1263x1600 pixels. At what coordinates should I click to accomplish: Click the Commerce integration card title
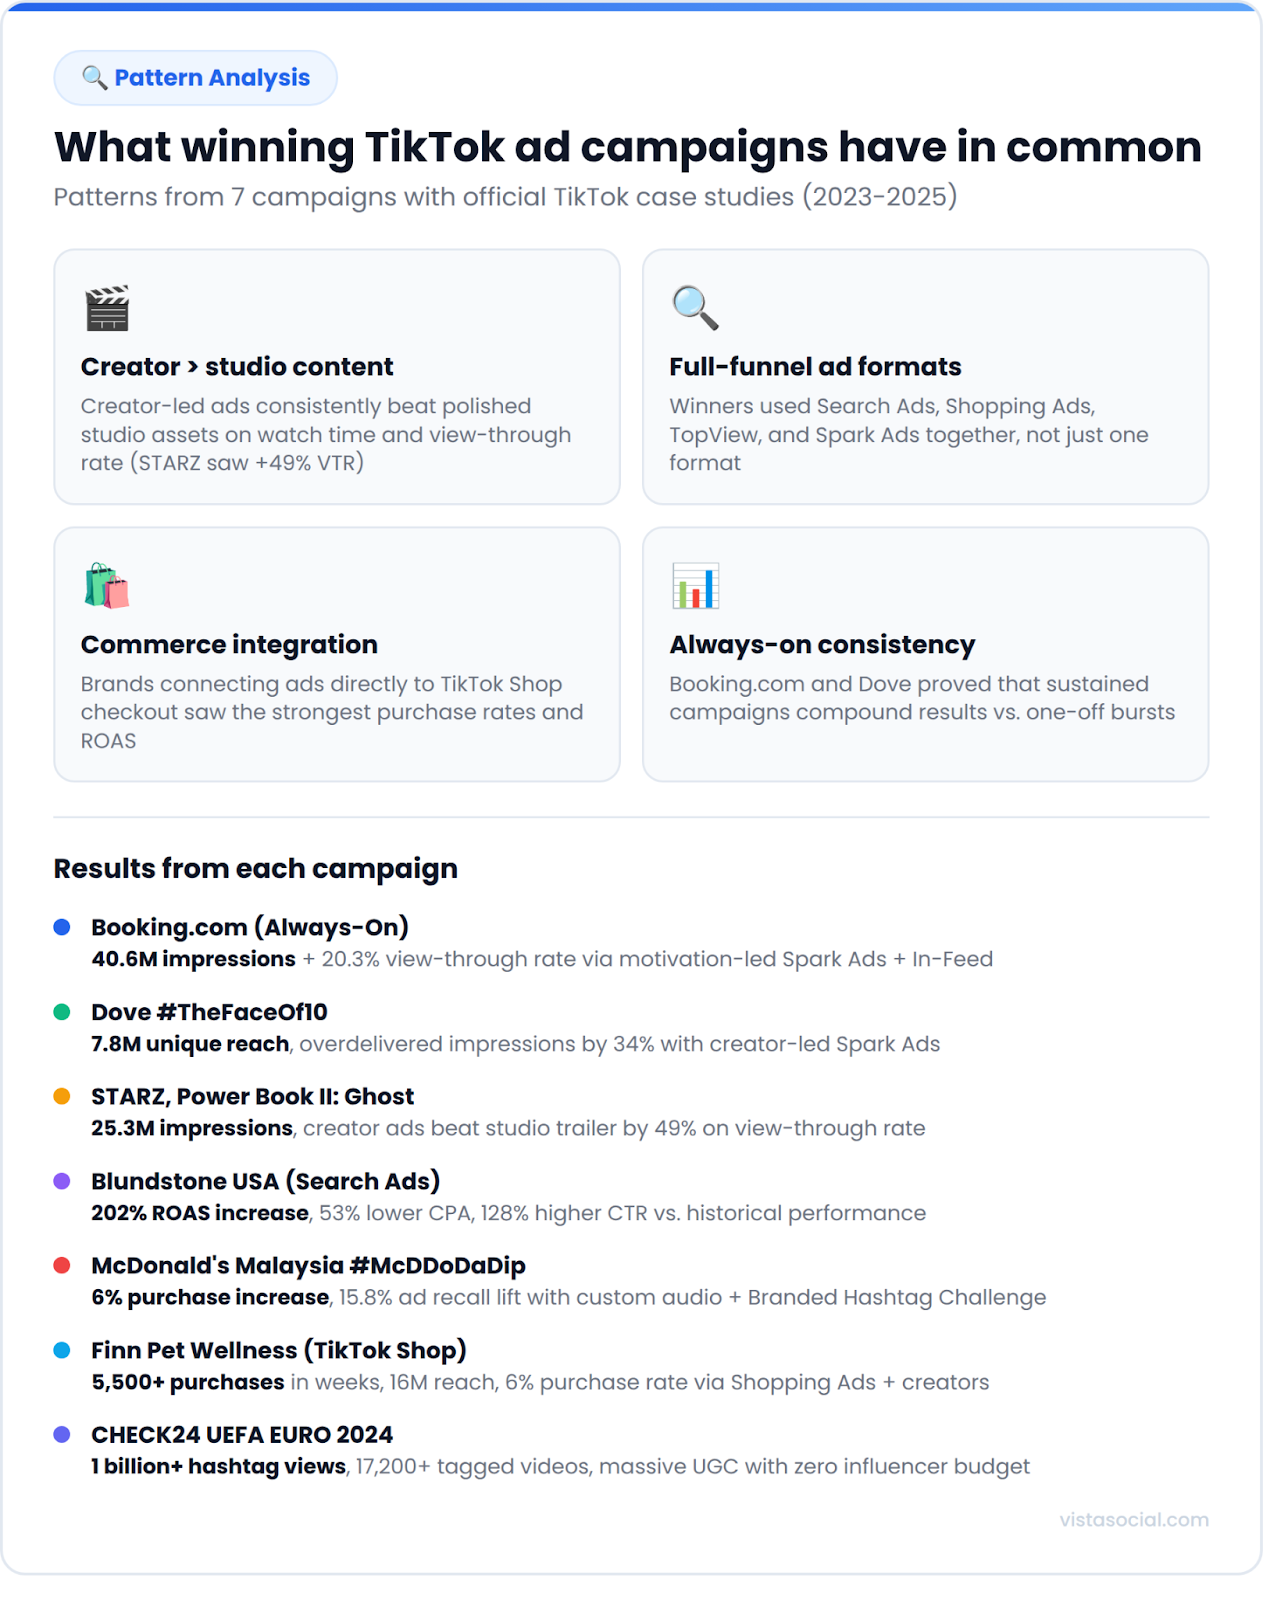click(x=229, y=645)
